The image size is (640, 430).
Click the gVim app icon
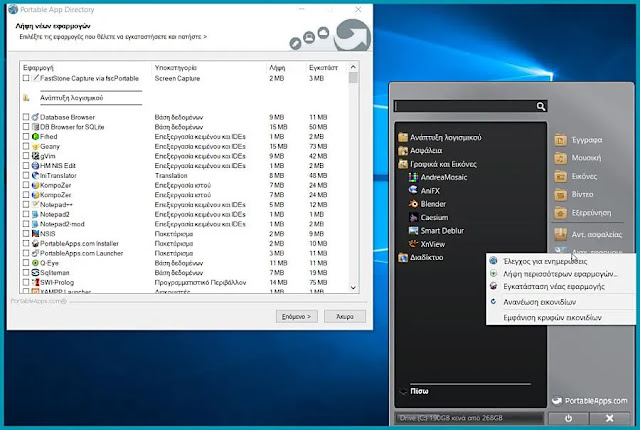click(36, 156)
